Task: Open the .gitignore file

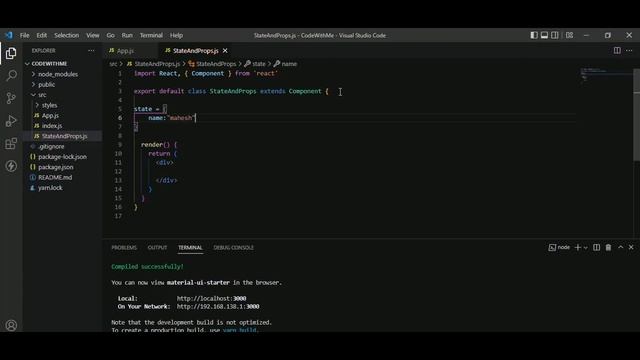Action: point(51,147)
